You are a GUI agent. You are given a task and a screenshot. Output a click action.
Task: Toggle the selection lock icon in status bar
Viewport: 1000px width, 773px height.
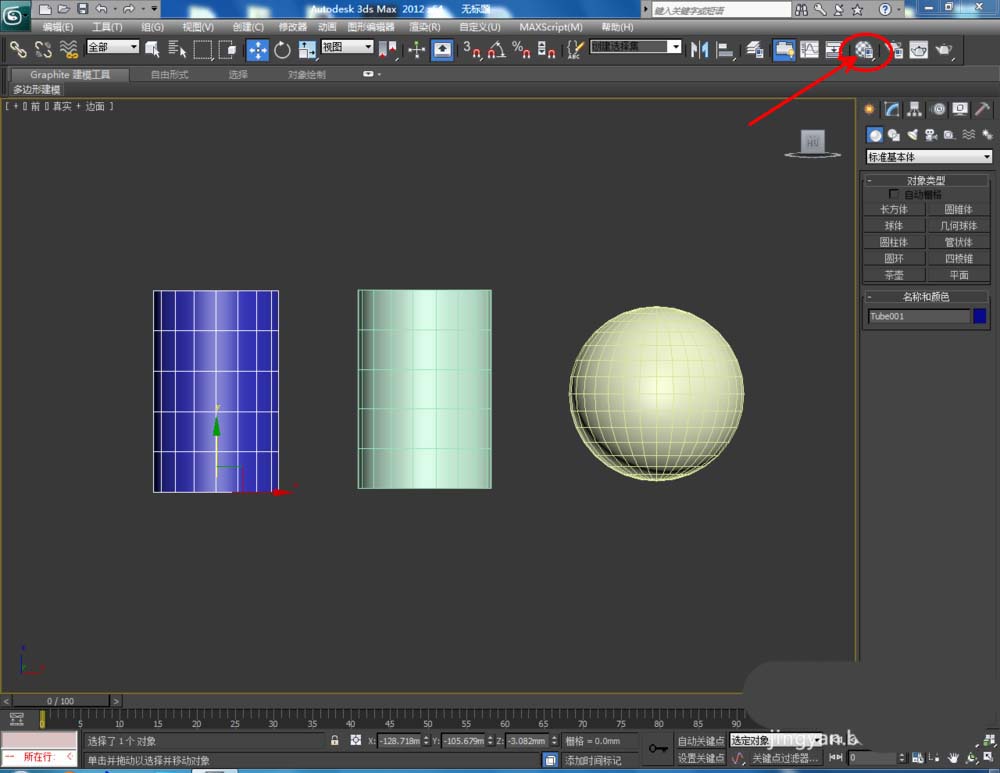tap(335, 741)
